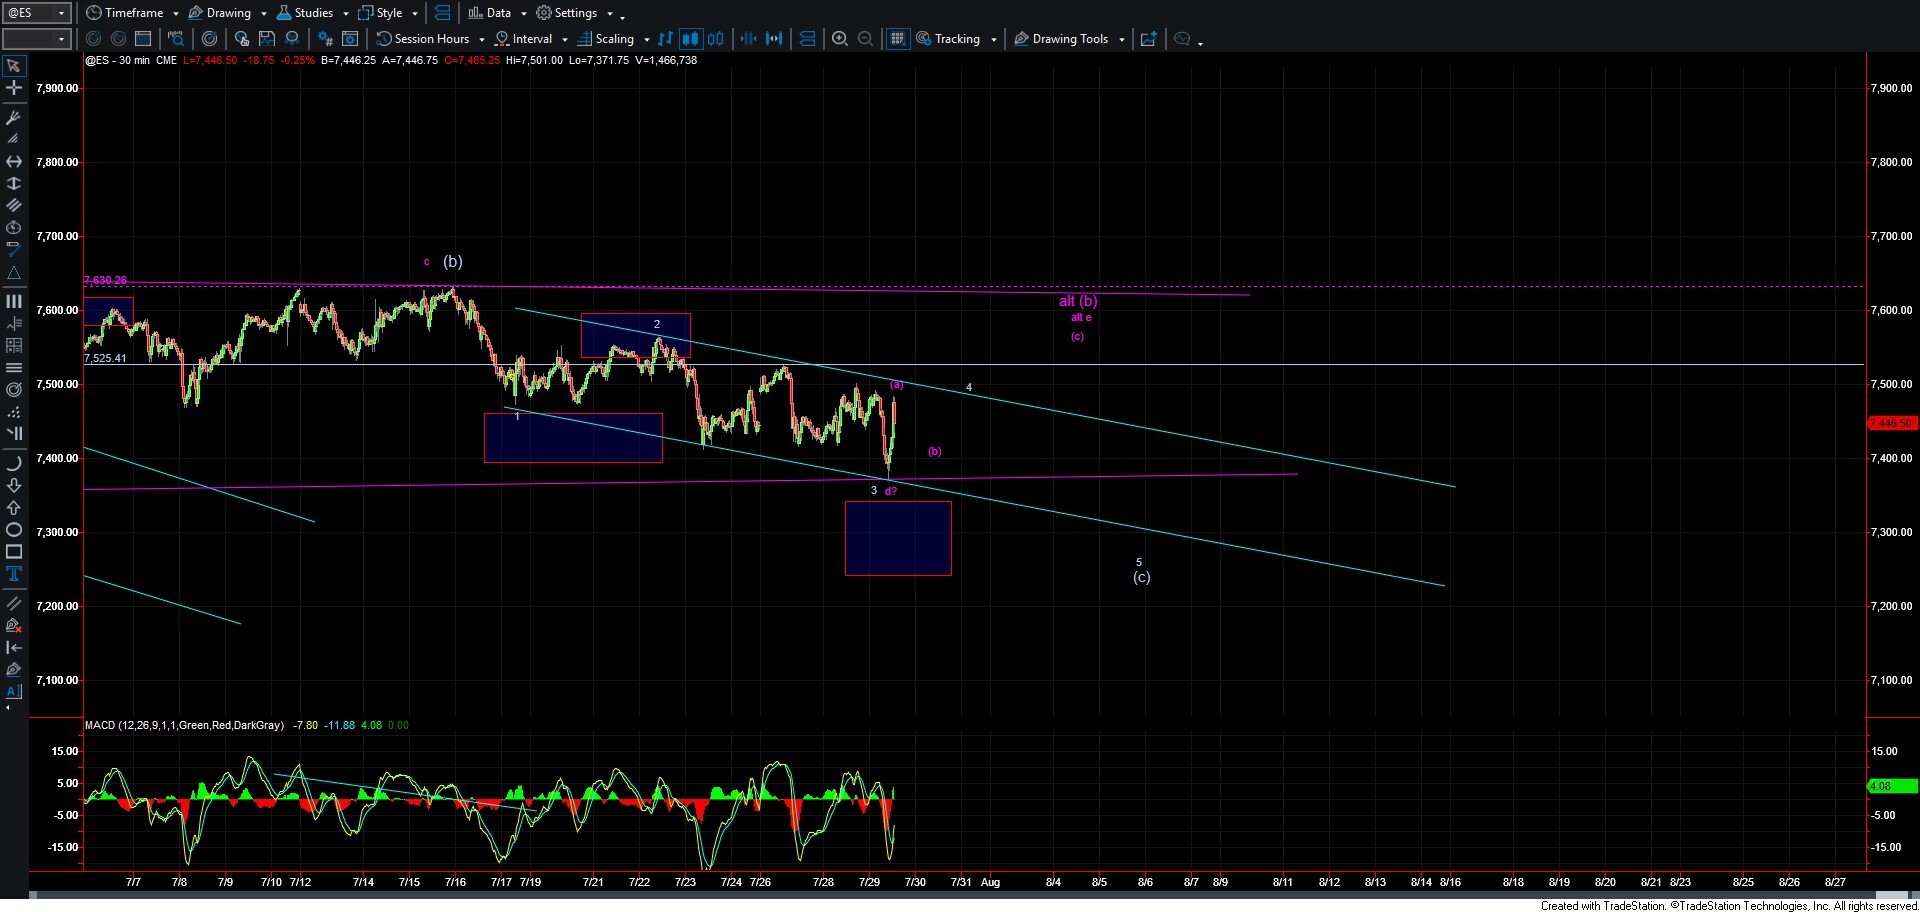Open the Timeframe menu
The width and height of the screenshot is (1920, 912).
click(125, 13)
